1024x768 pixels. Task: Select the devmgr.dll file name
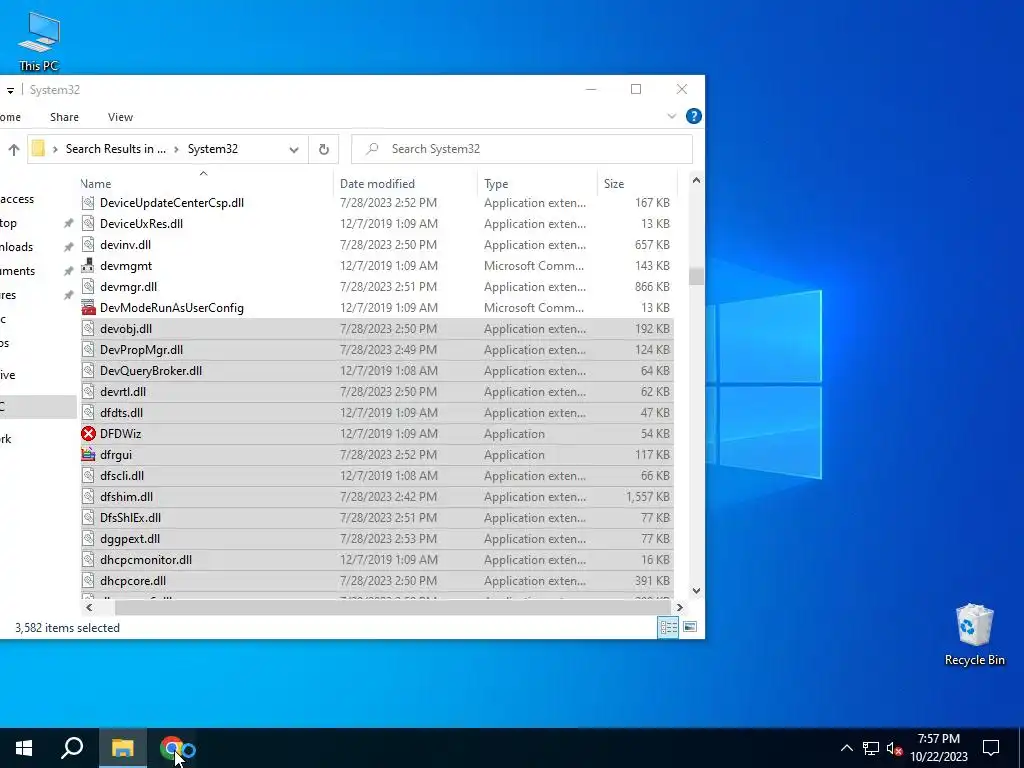(x=128, y=287)
